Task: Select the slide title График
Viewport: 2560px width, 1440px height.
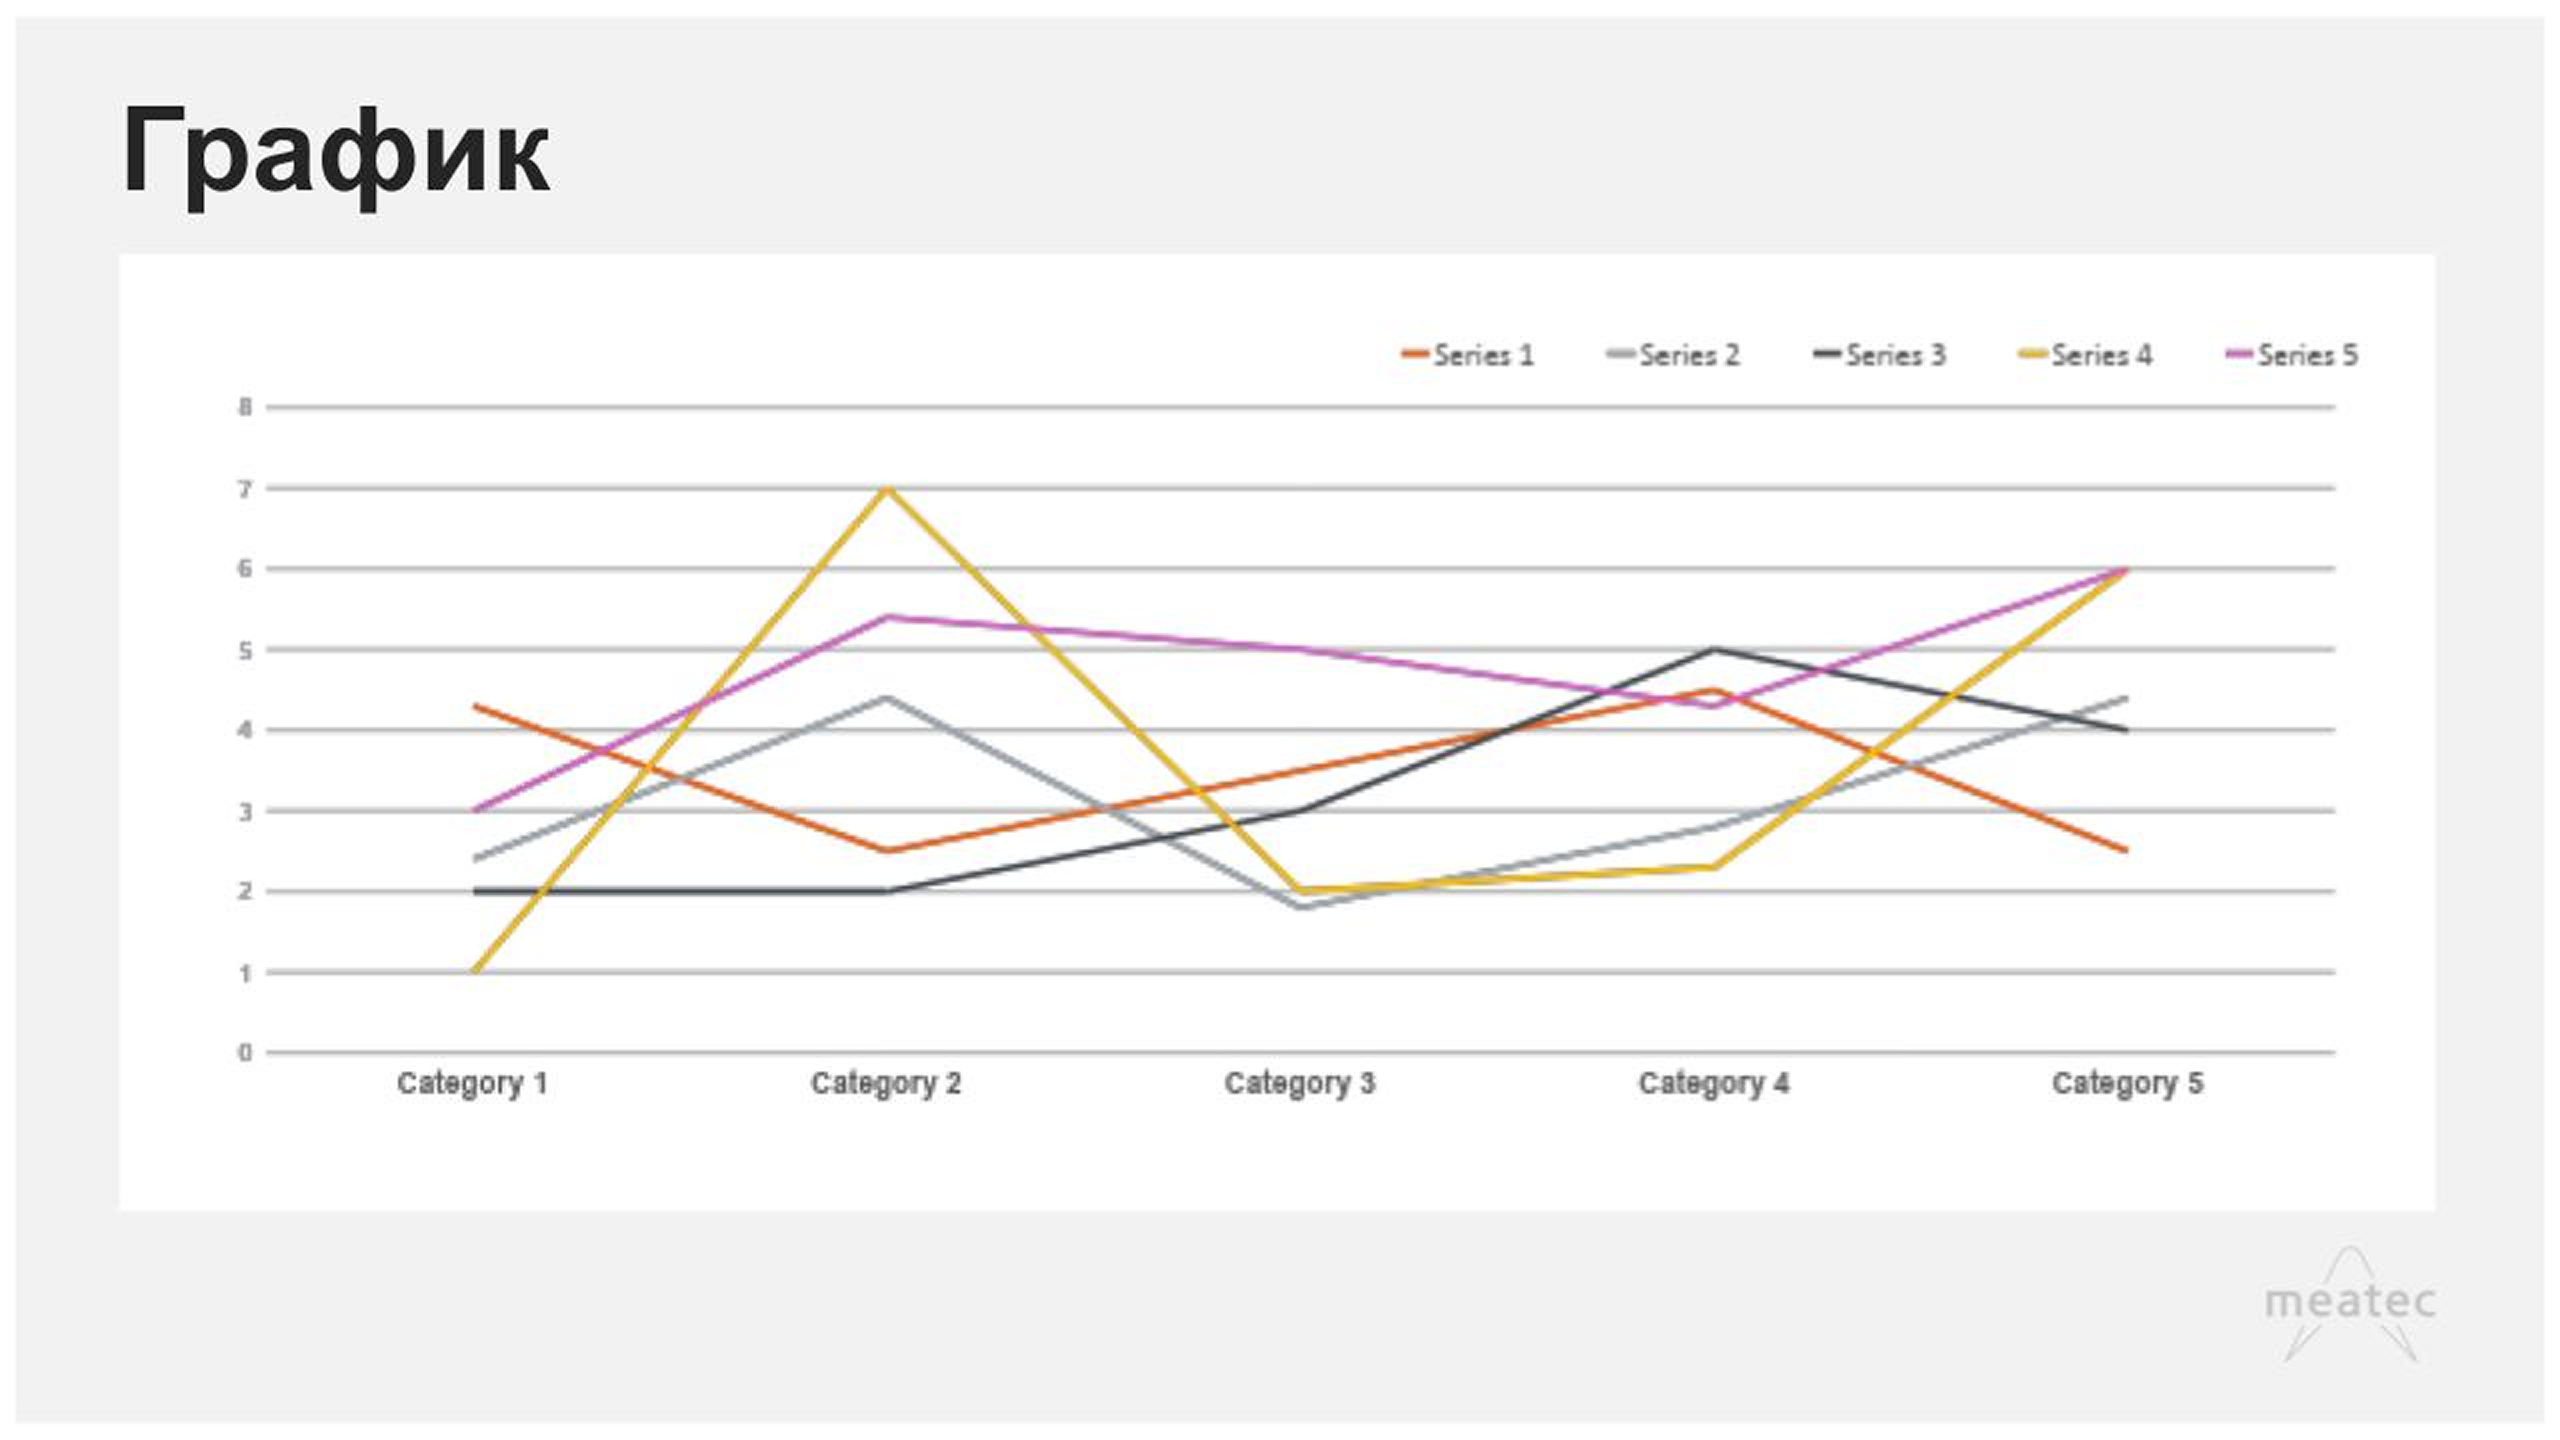Action: (x=336, y=152)
